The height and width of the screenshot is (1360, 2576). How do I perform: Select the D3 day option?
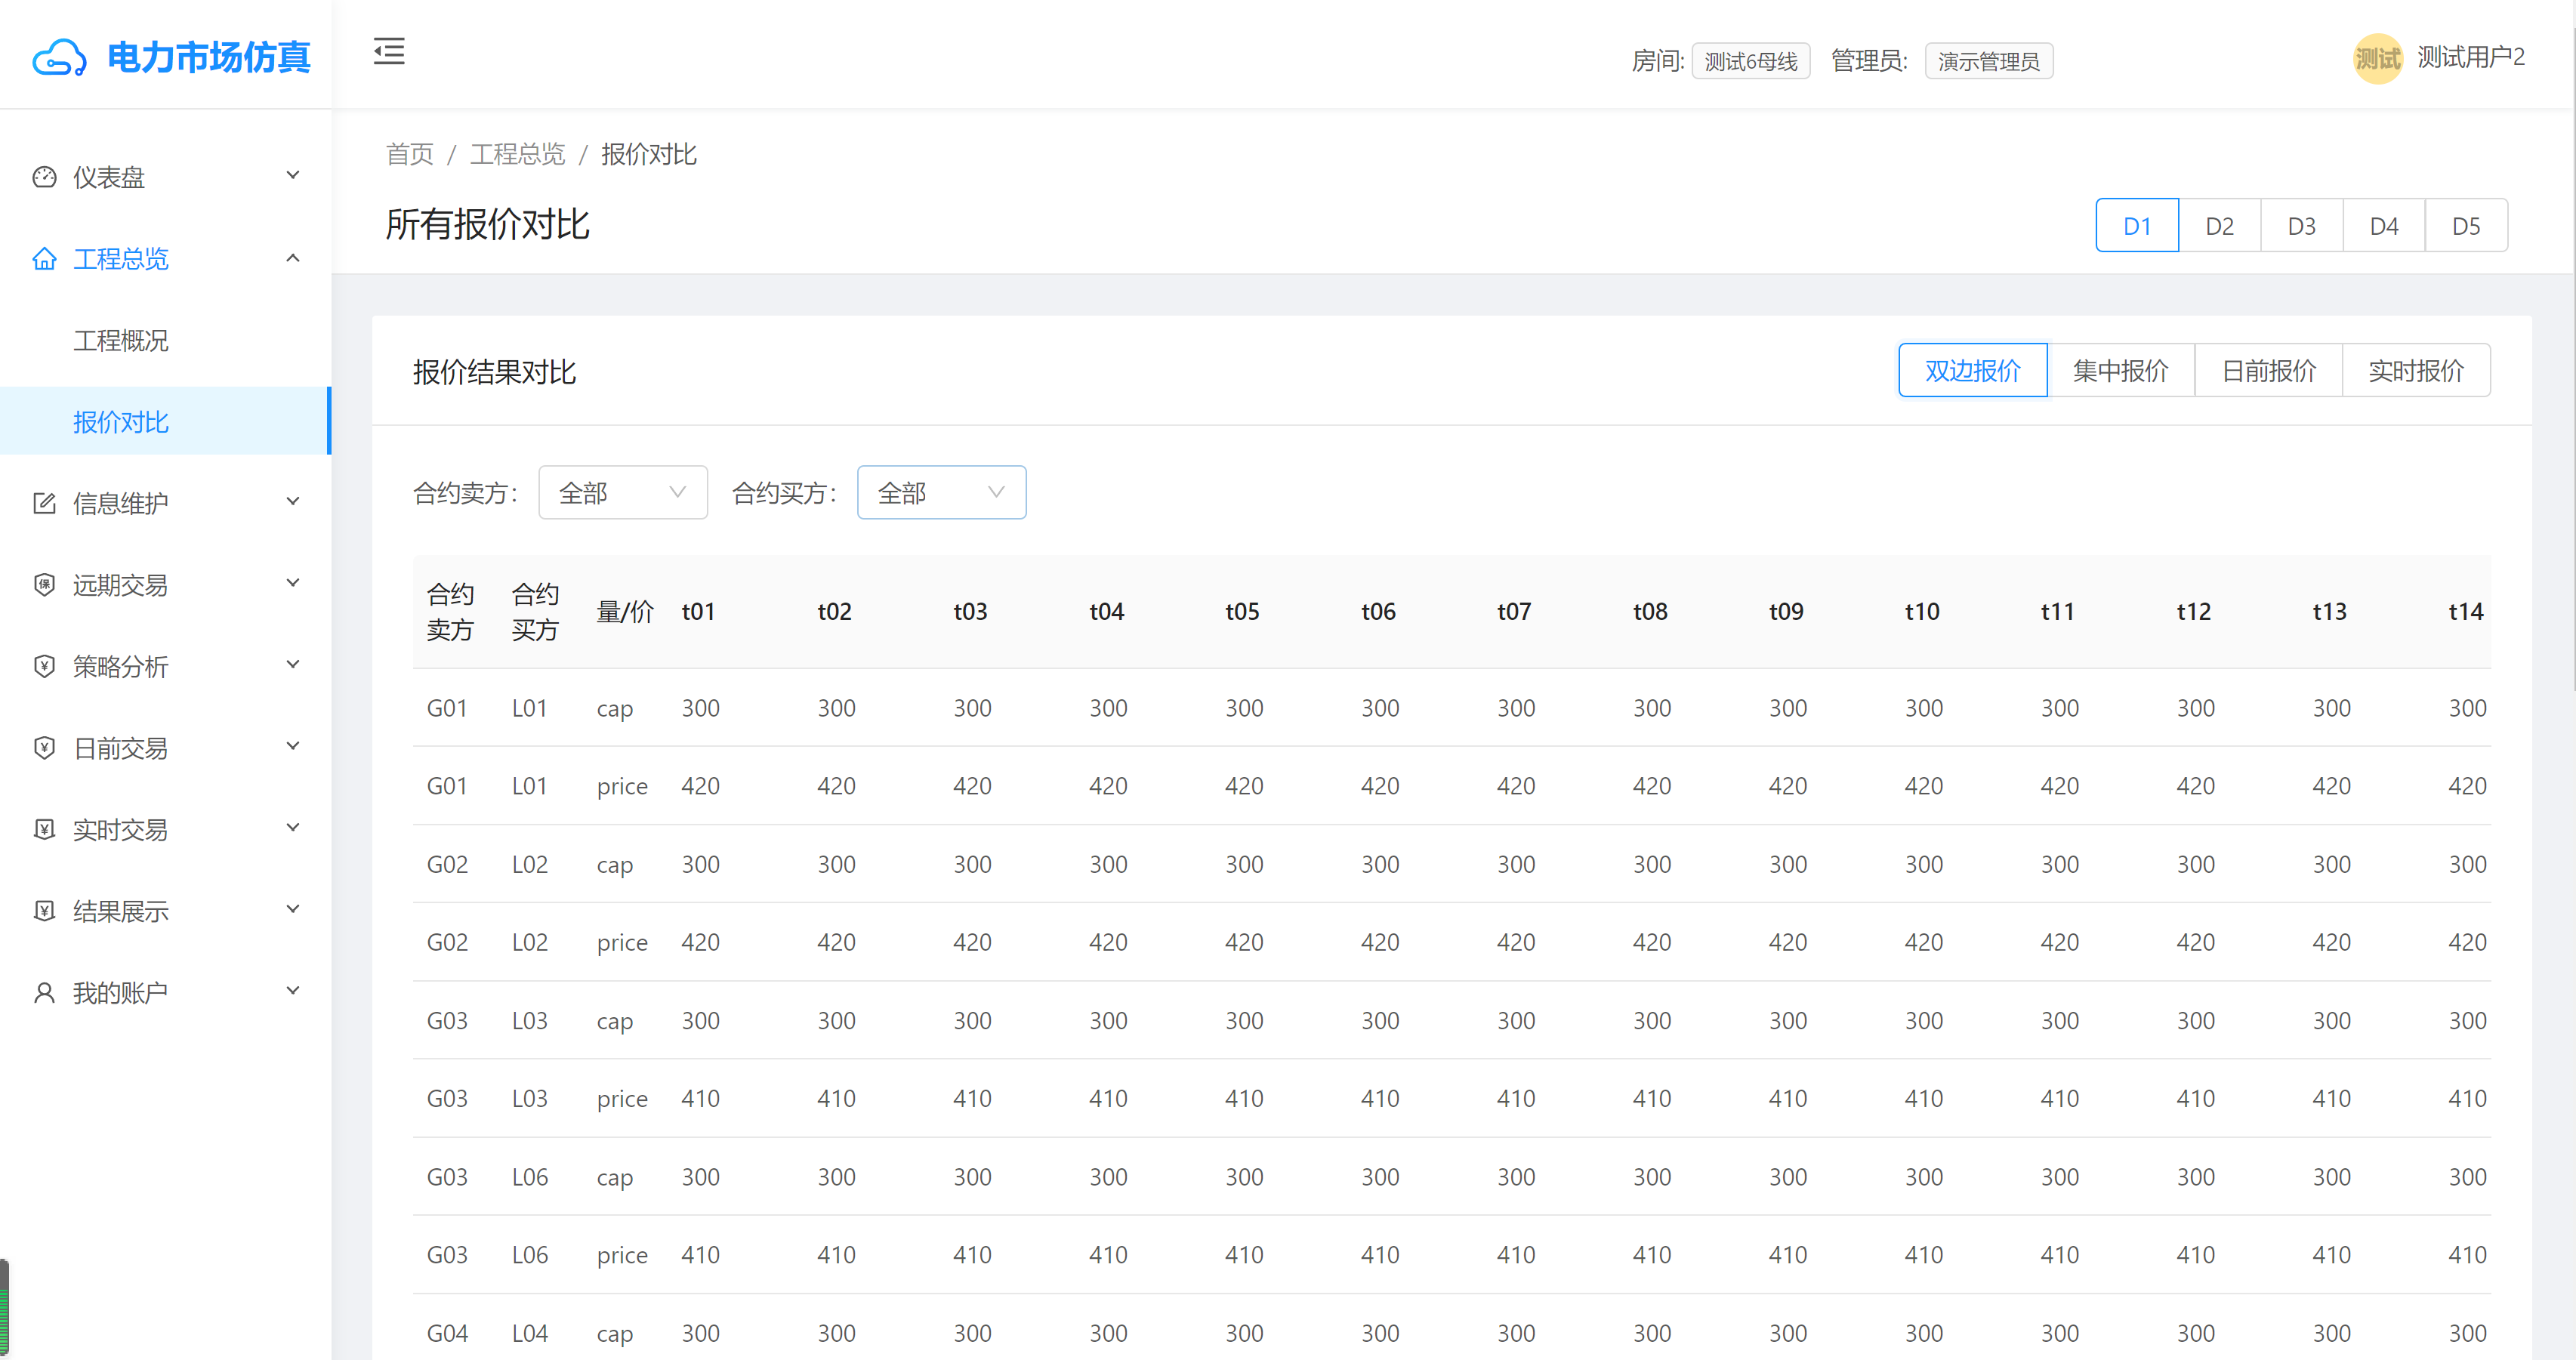2302,226
